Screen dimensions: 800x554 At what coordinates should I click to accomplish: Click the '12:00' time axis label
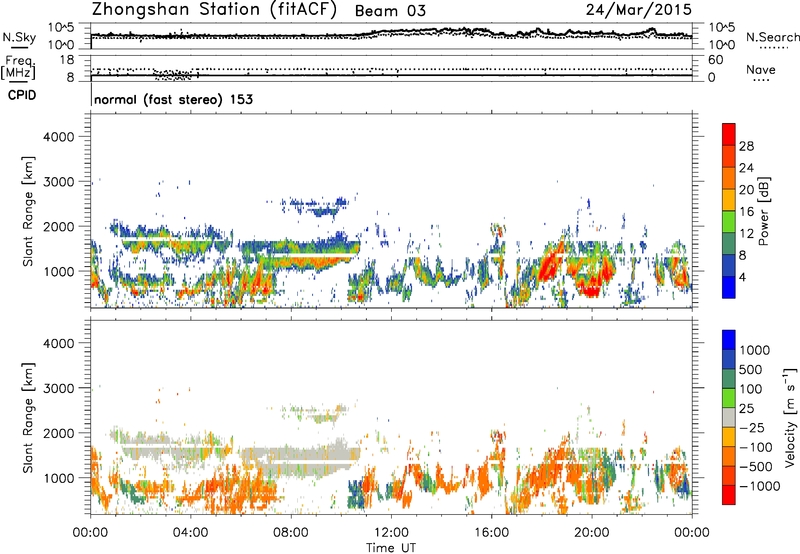point(391,533)
